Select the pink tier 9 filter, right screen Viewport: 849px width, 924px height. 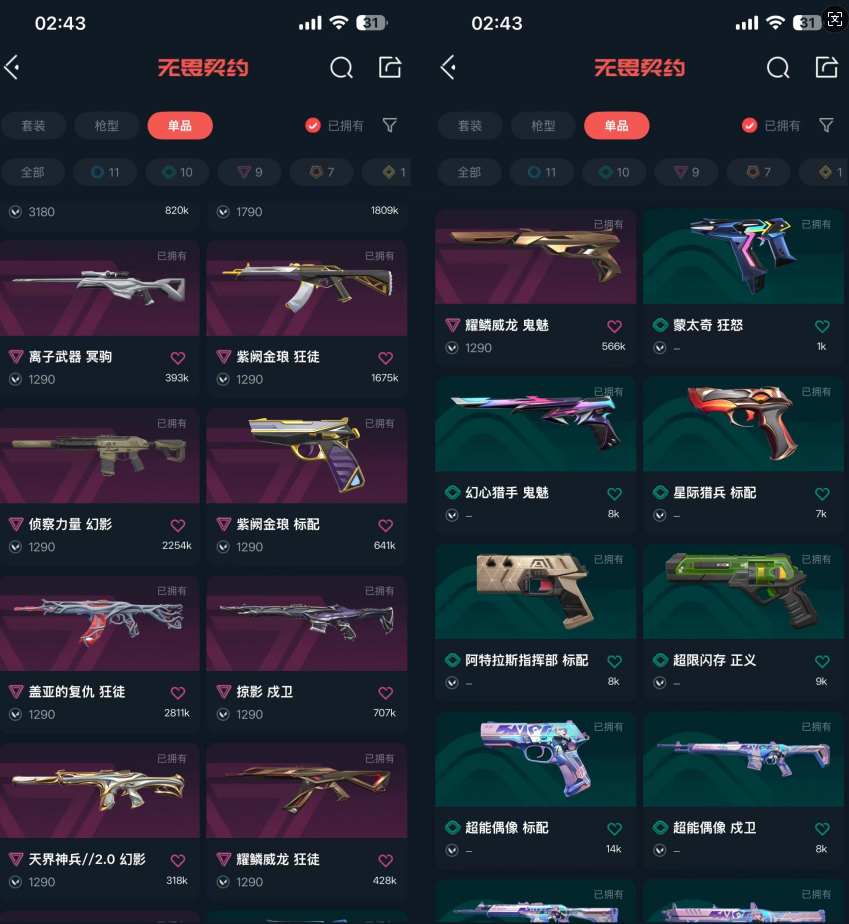(686, 172)
